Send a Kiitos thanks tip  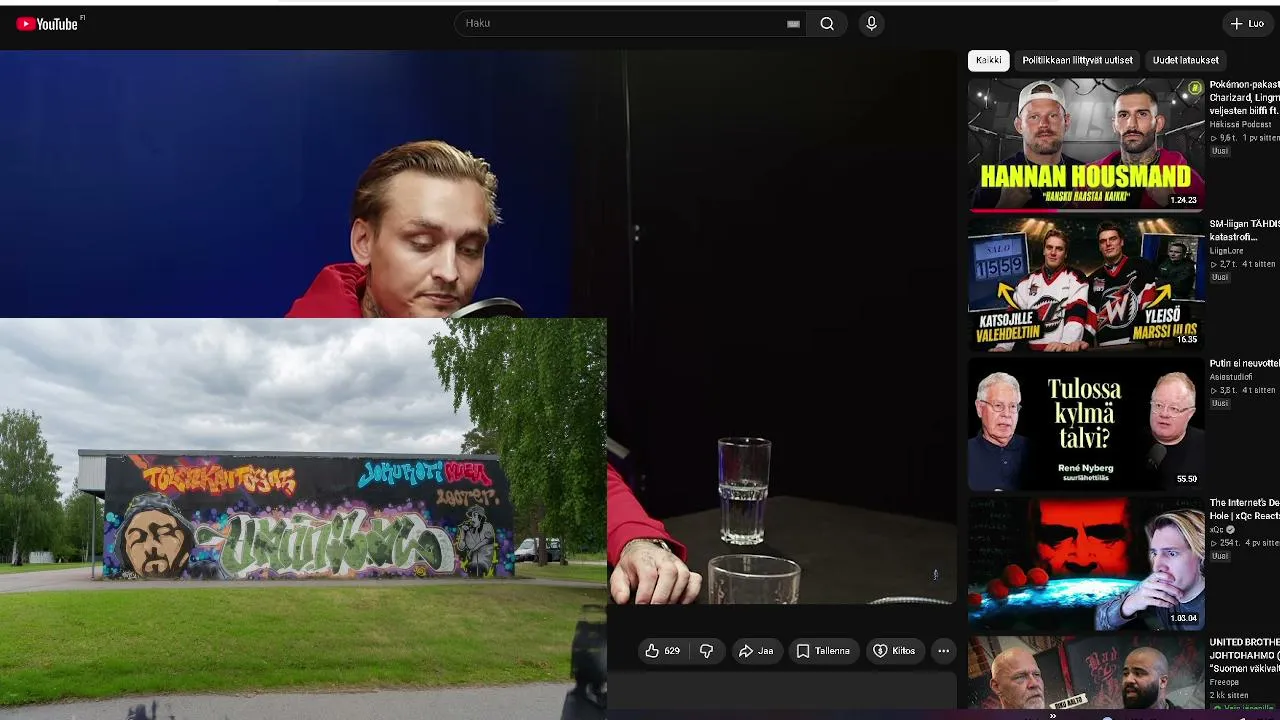pos(894,651)
